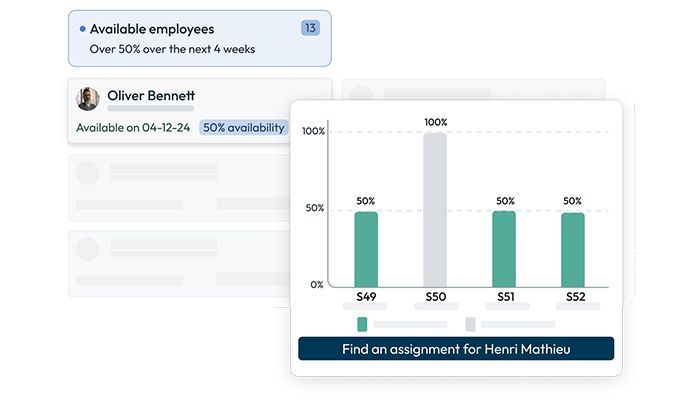Select the S50 week label

click(x=435, y=297)
